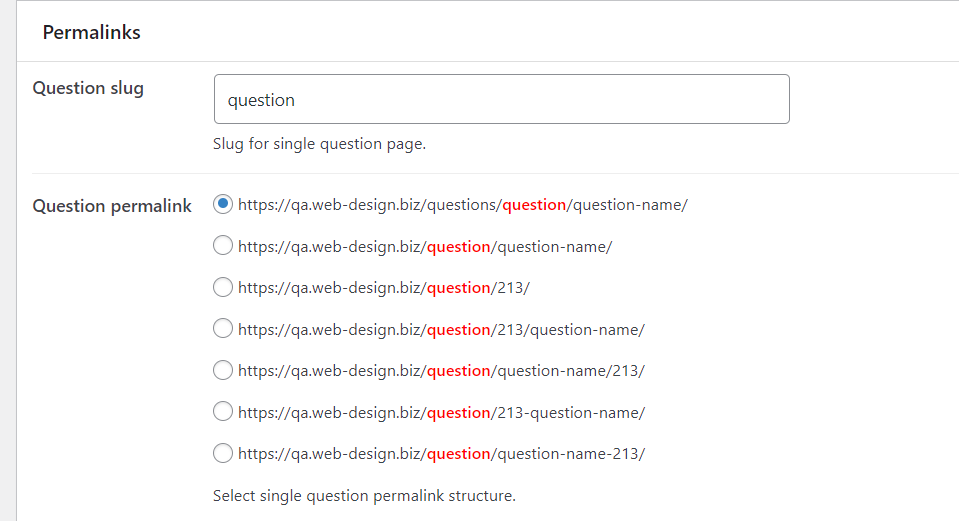The image size is (959, 521).
Task: Choose the question/213-question-name/ radio button
Action: [x=223, y=412]
